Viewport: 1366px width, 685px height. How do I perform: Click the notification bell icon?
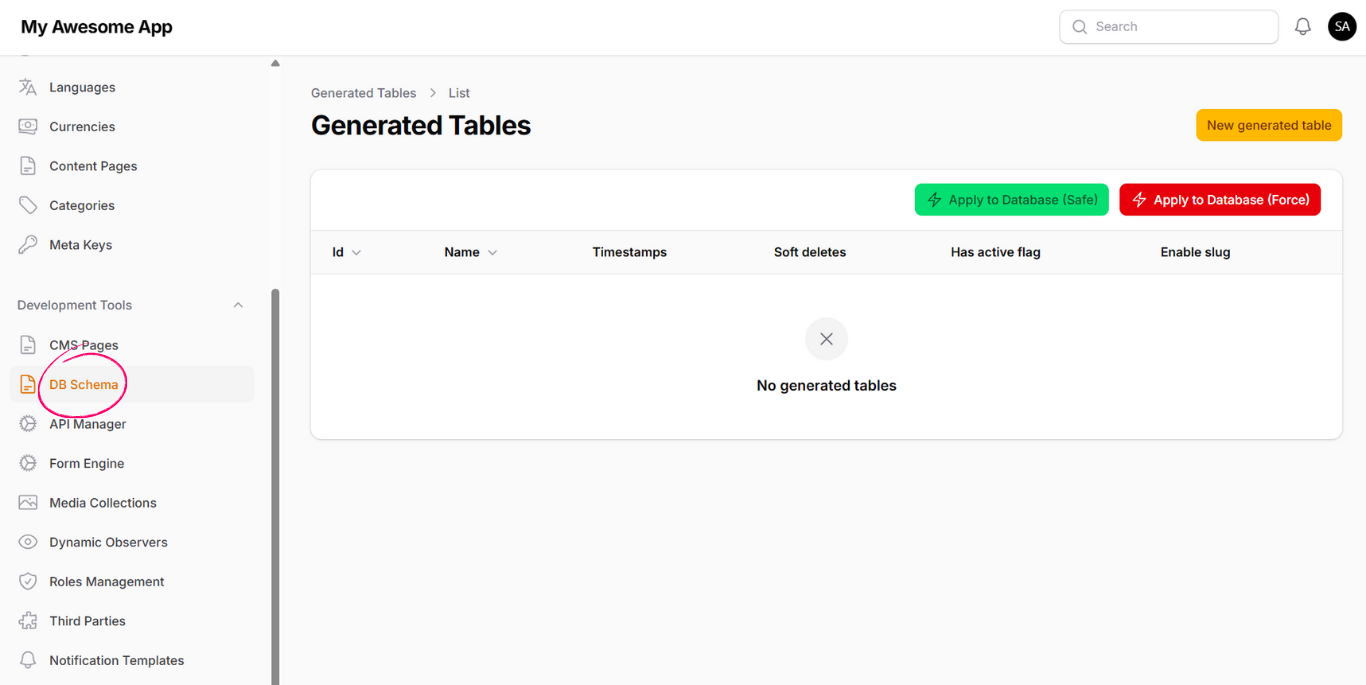[x=1302, y=27]
